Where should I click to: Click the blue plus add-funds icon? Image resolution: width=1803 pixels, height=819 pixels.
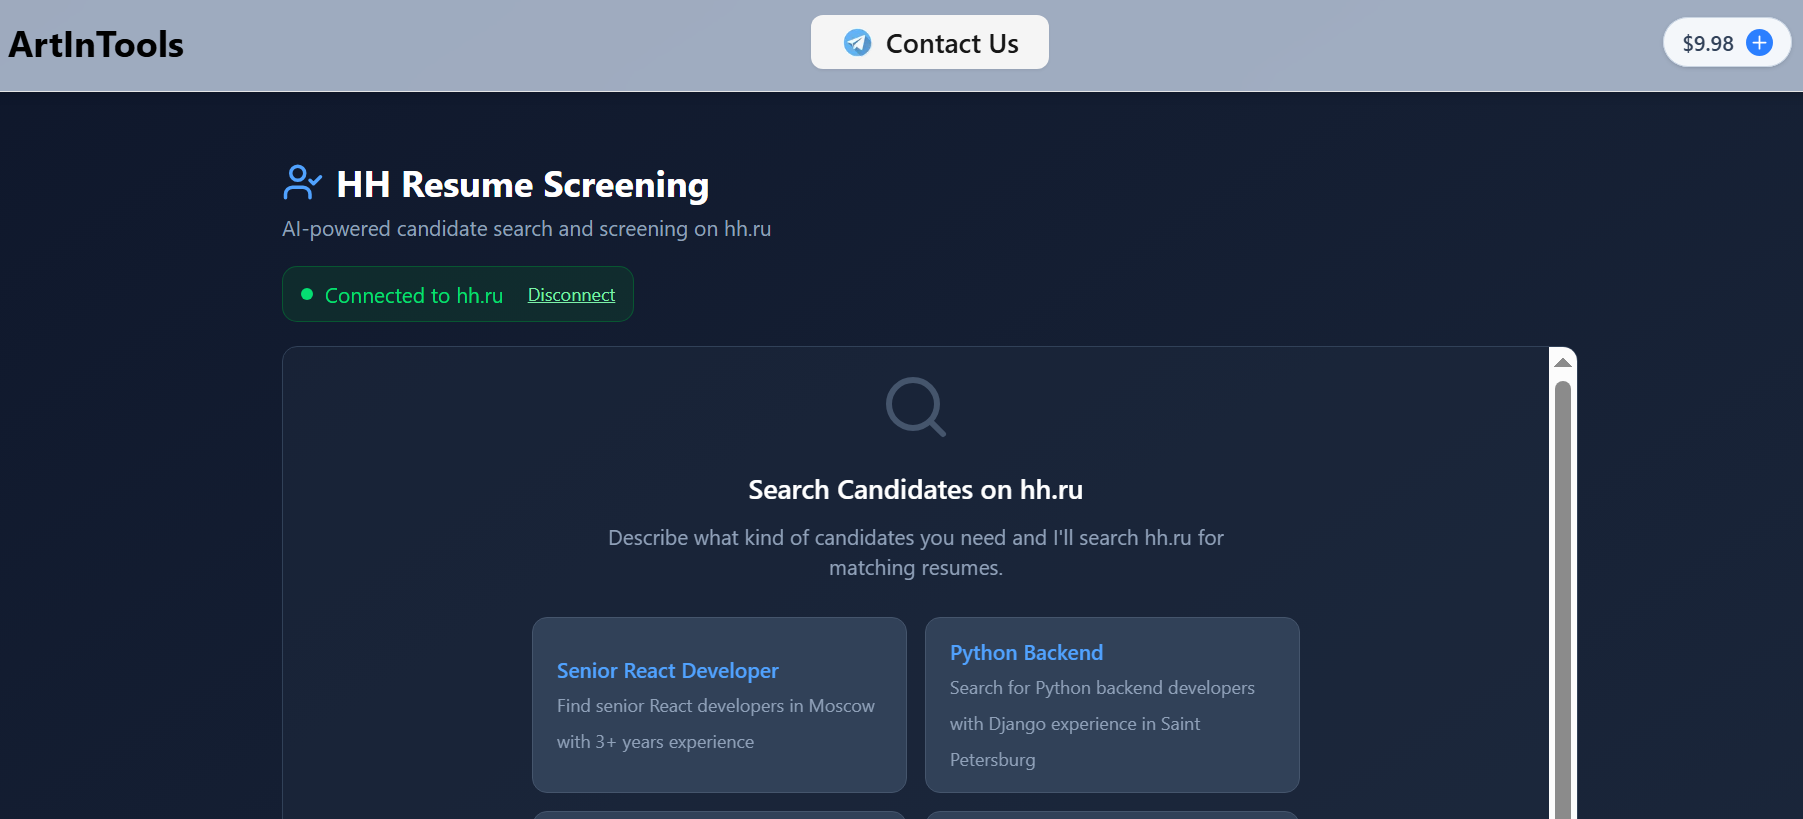pos(1759,43)
